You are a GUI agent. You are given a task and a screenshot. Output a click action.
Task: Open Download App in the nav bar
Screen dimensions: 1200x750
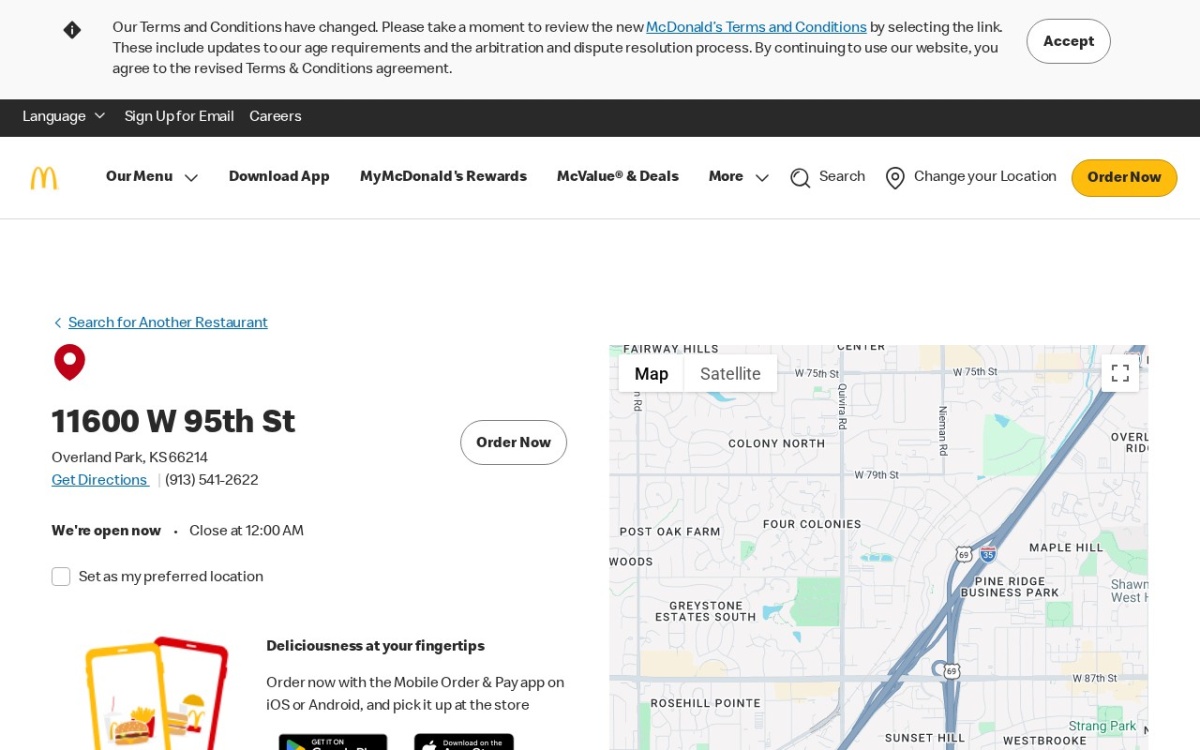pyautogui.click(x=279, y=177)
